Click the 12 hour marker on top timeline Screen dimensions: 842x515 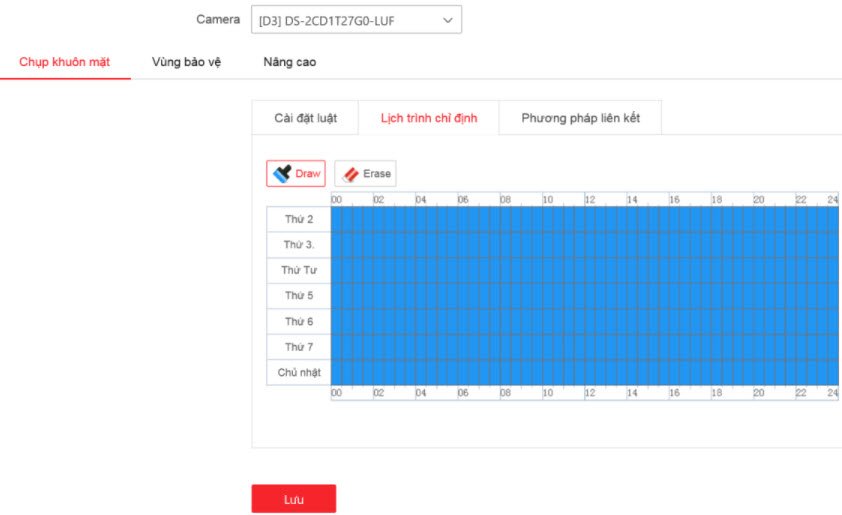coord(590,200)
